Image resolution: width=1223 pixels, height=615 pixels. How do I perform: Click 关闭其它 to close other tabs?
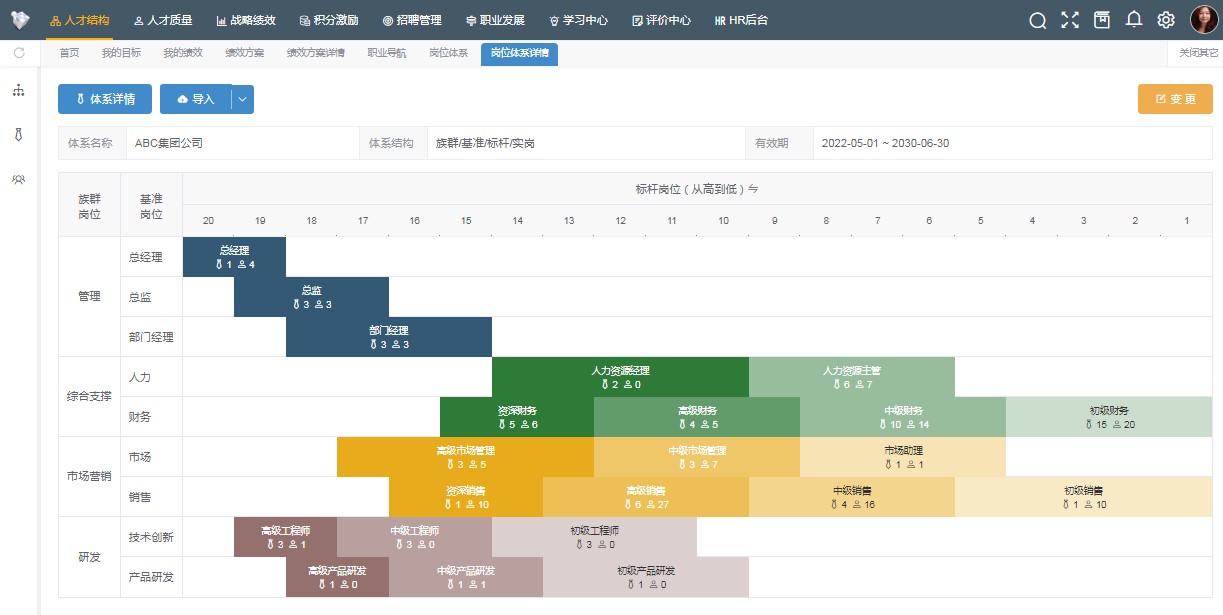coord(1198,53)
